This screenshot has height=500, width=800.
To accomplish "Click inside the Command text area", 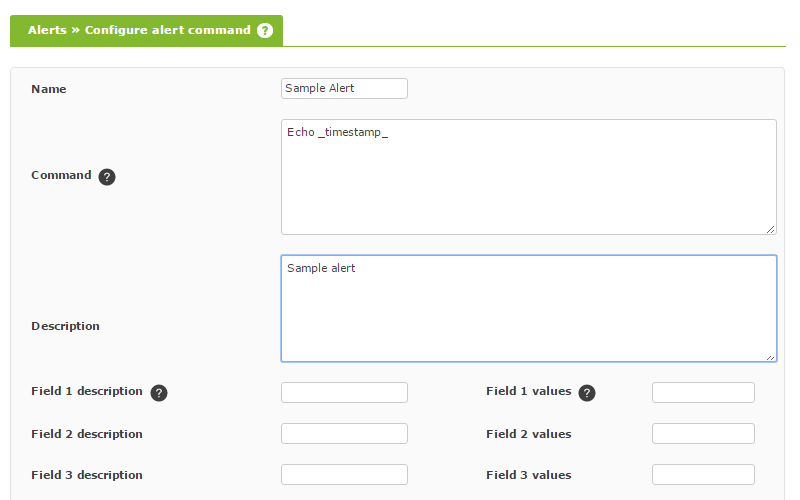I will point(529,177).
